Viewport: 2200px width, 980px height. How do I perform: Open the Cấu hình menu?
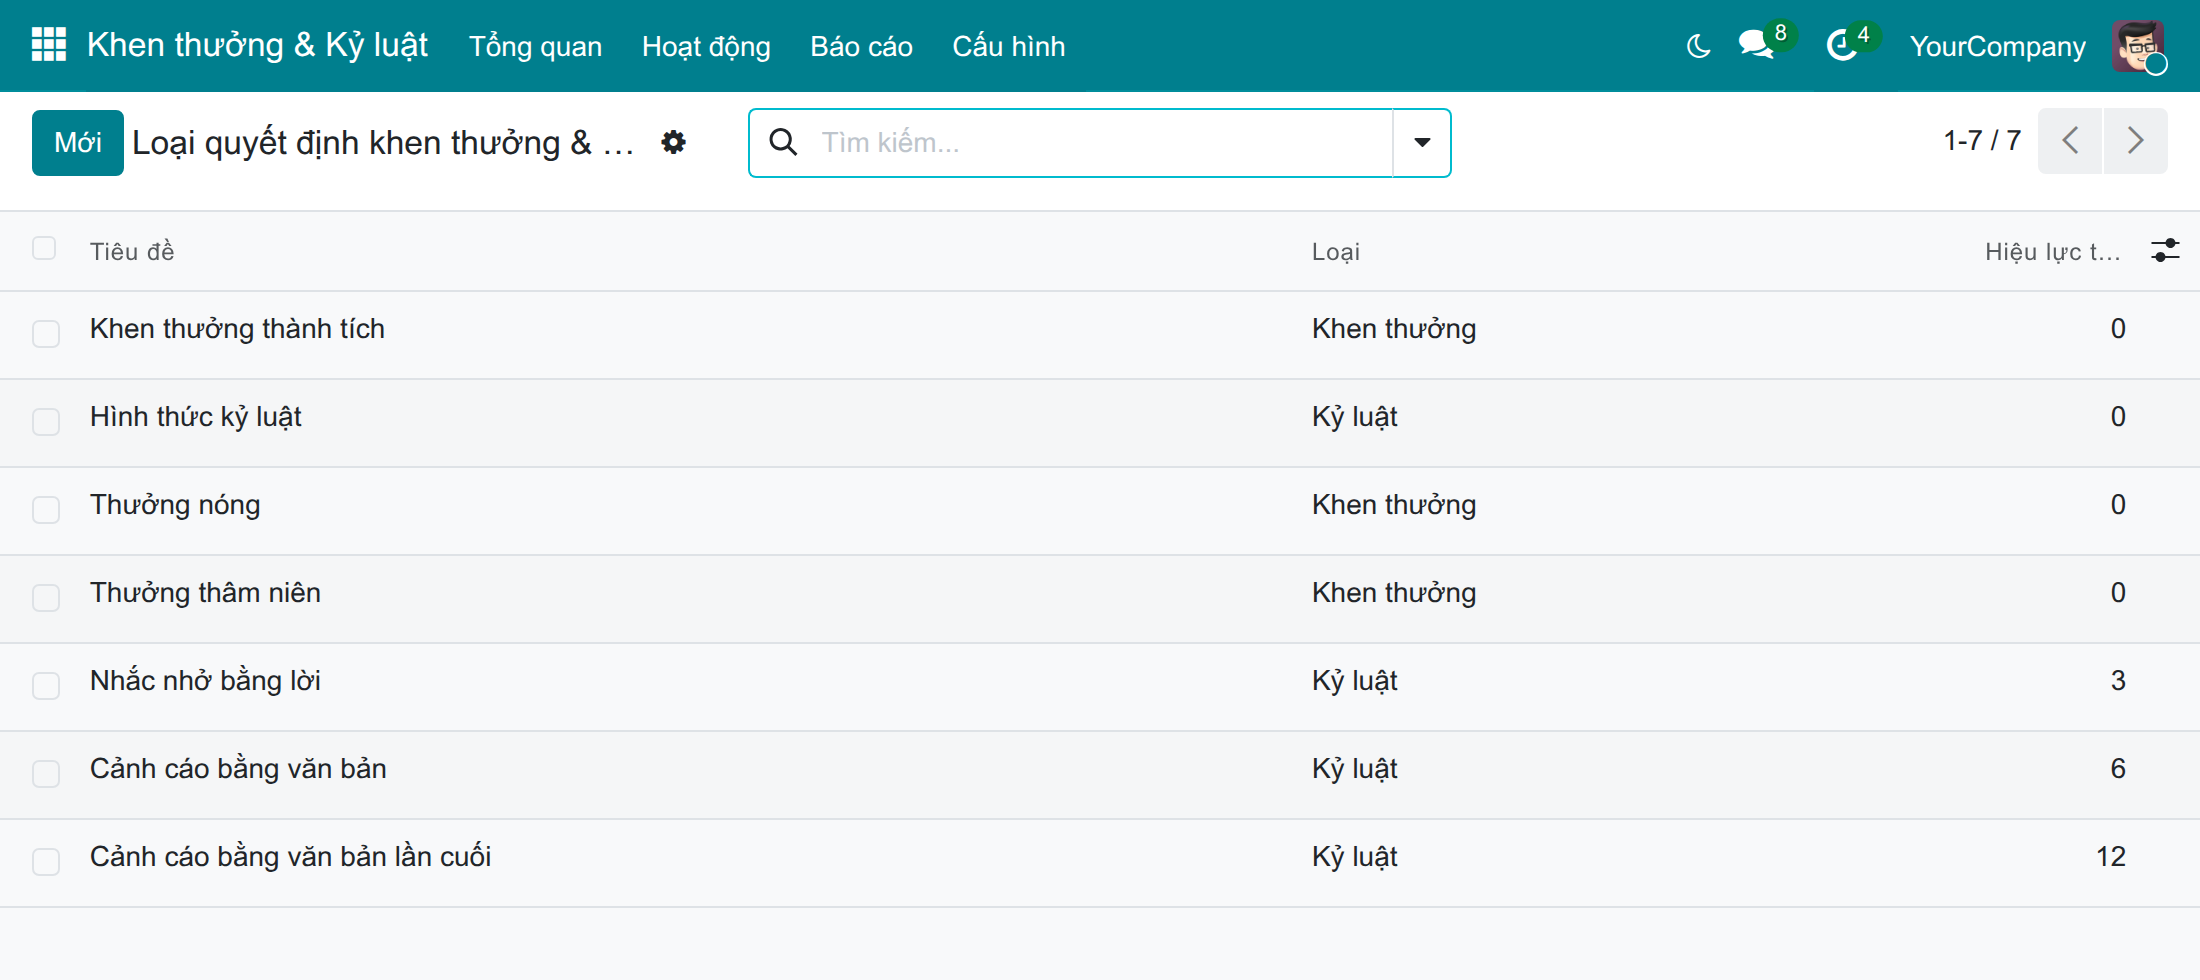point(1008,46)
